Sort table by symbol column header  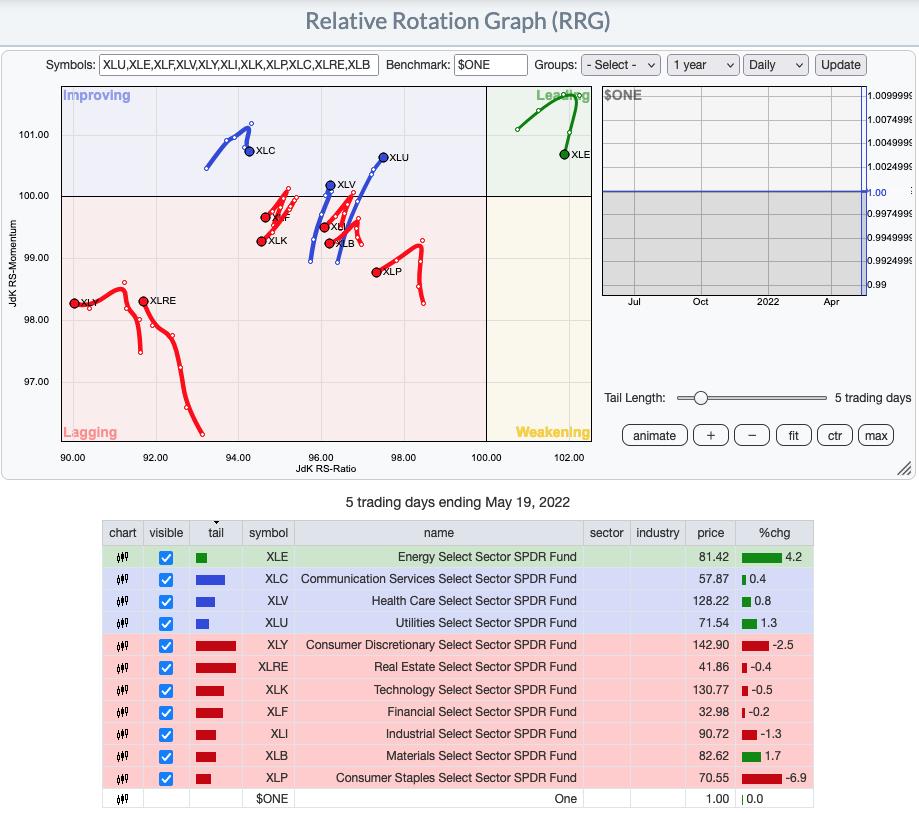(x=268, y=533)
